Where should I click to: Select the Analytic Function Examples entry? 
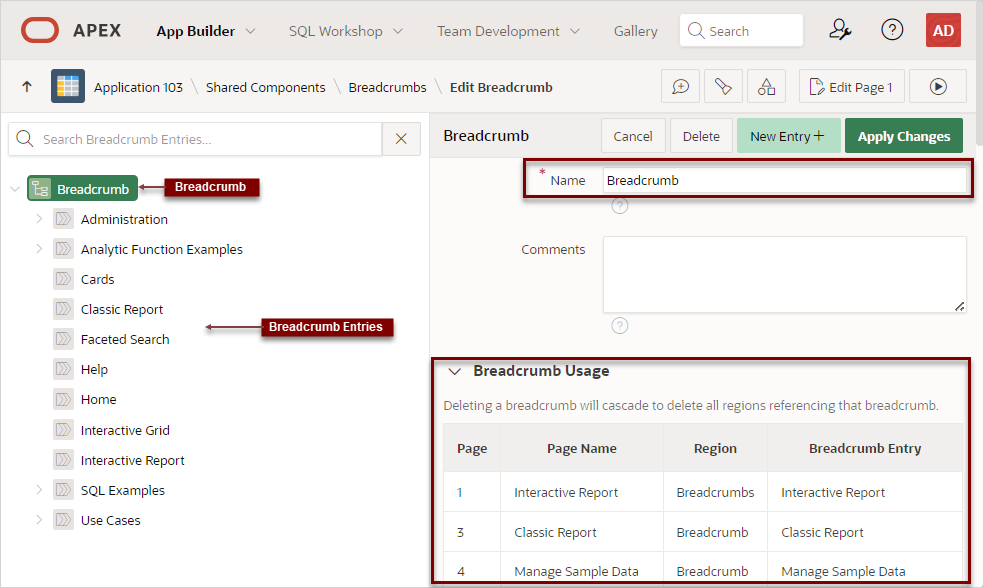161,249
